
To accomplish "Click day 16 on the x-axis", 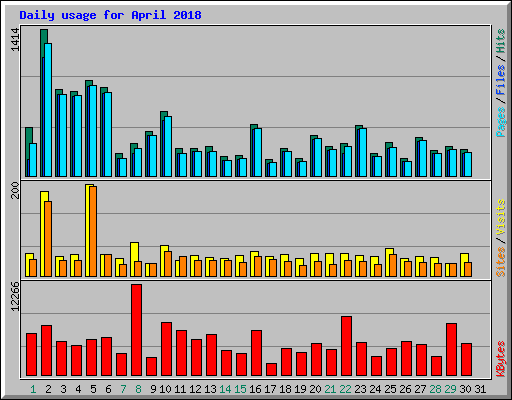I will click(x=255, y=389).
